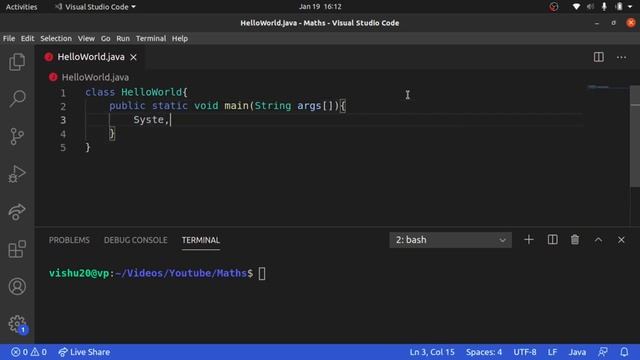640x360 pixels.
Task: Create a new terminal with plus icon
Action: point(529,240)
